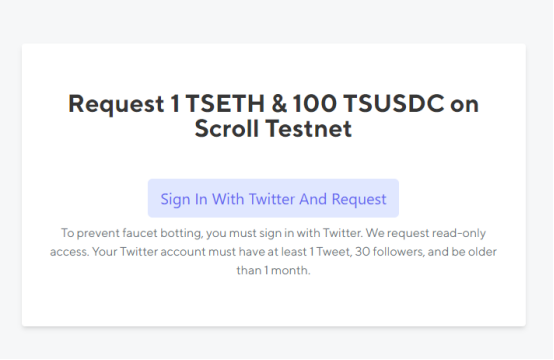Screen dimensions: 554x360
Task: Select the Request 1 TSETH heading
Action: 273,116
